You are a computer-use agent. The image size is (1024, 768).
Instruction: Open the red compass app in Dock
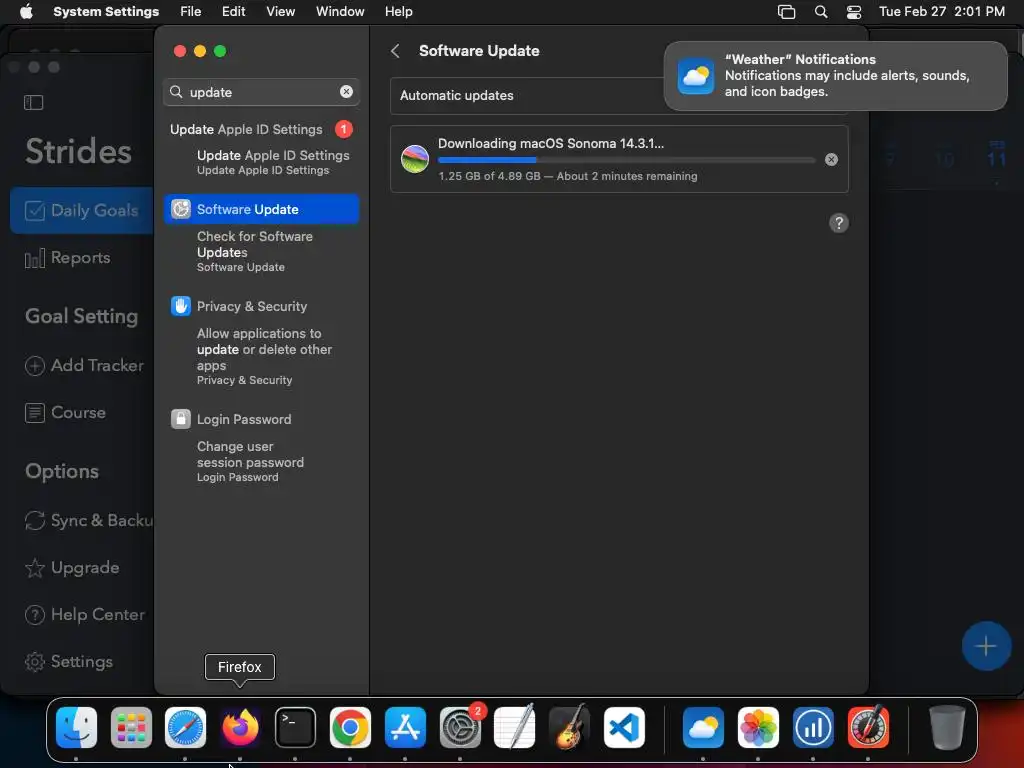(868, 727)
